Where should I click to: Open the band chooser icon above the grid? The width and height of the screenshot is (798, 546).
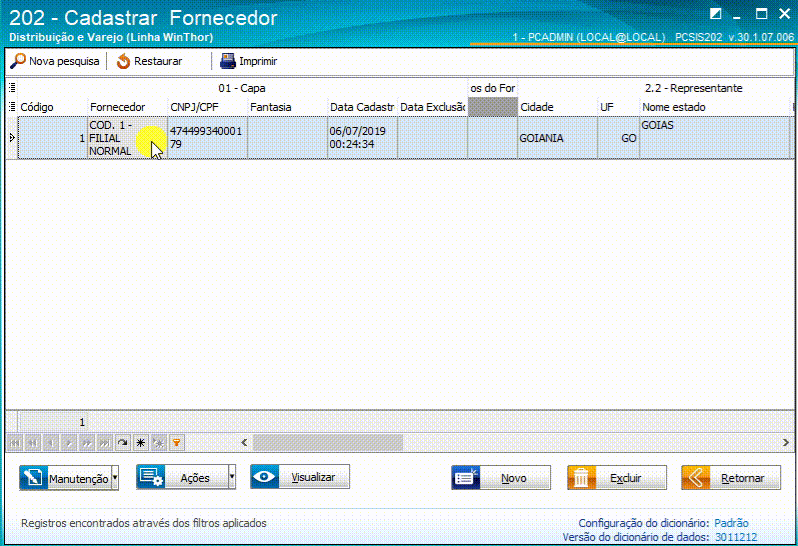(12, 88)
